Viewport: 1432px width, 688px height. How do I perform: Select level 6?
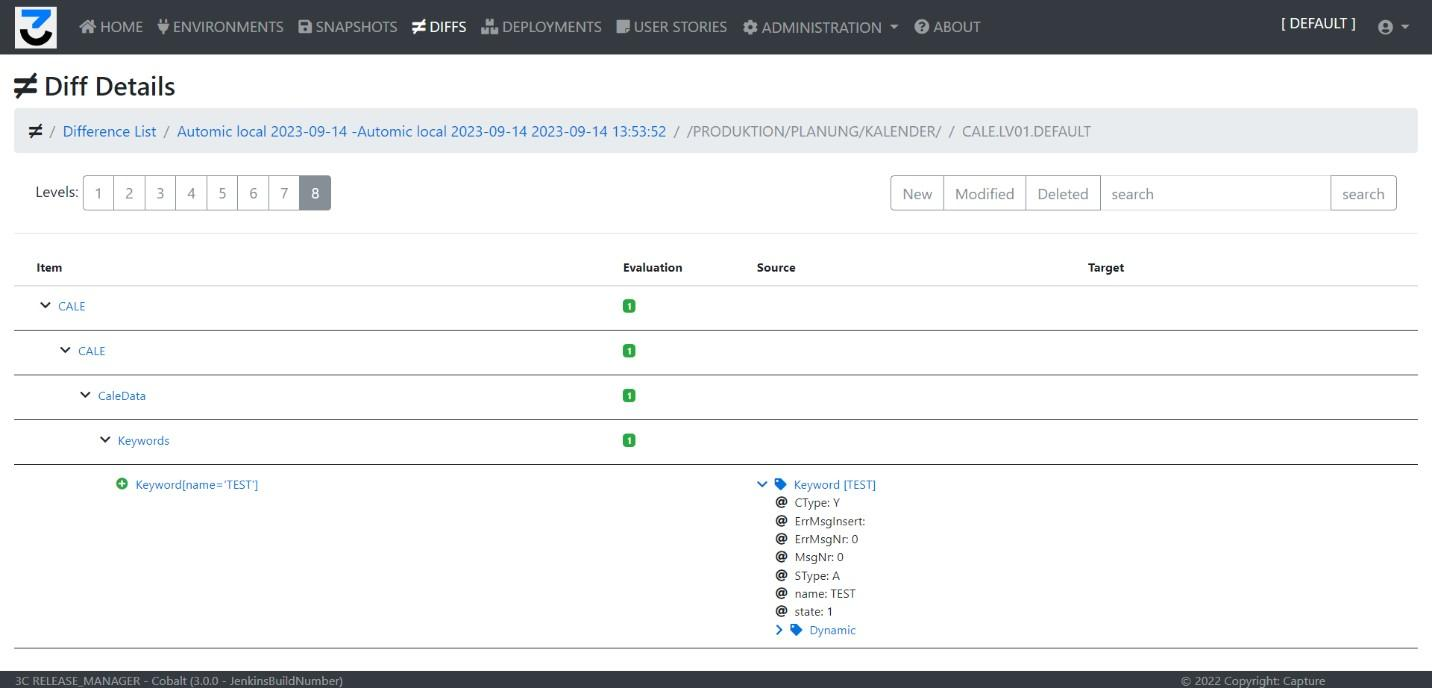pyautogui.click(x=253, y=194)
